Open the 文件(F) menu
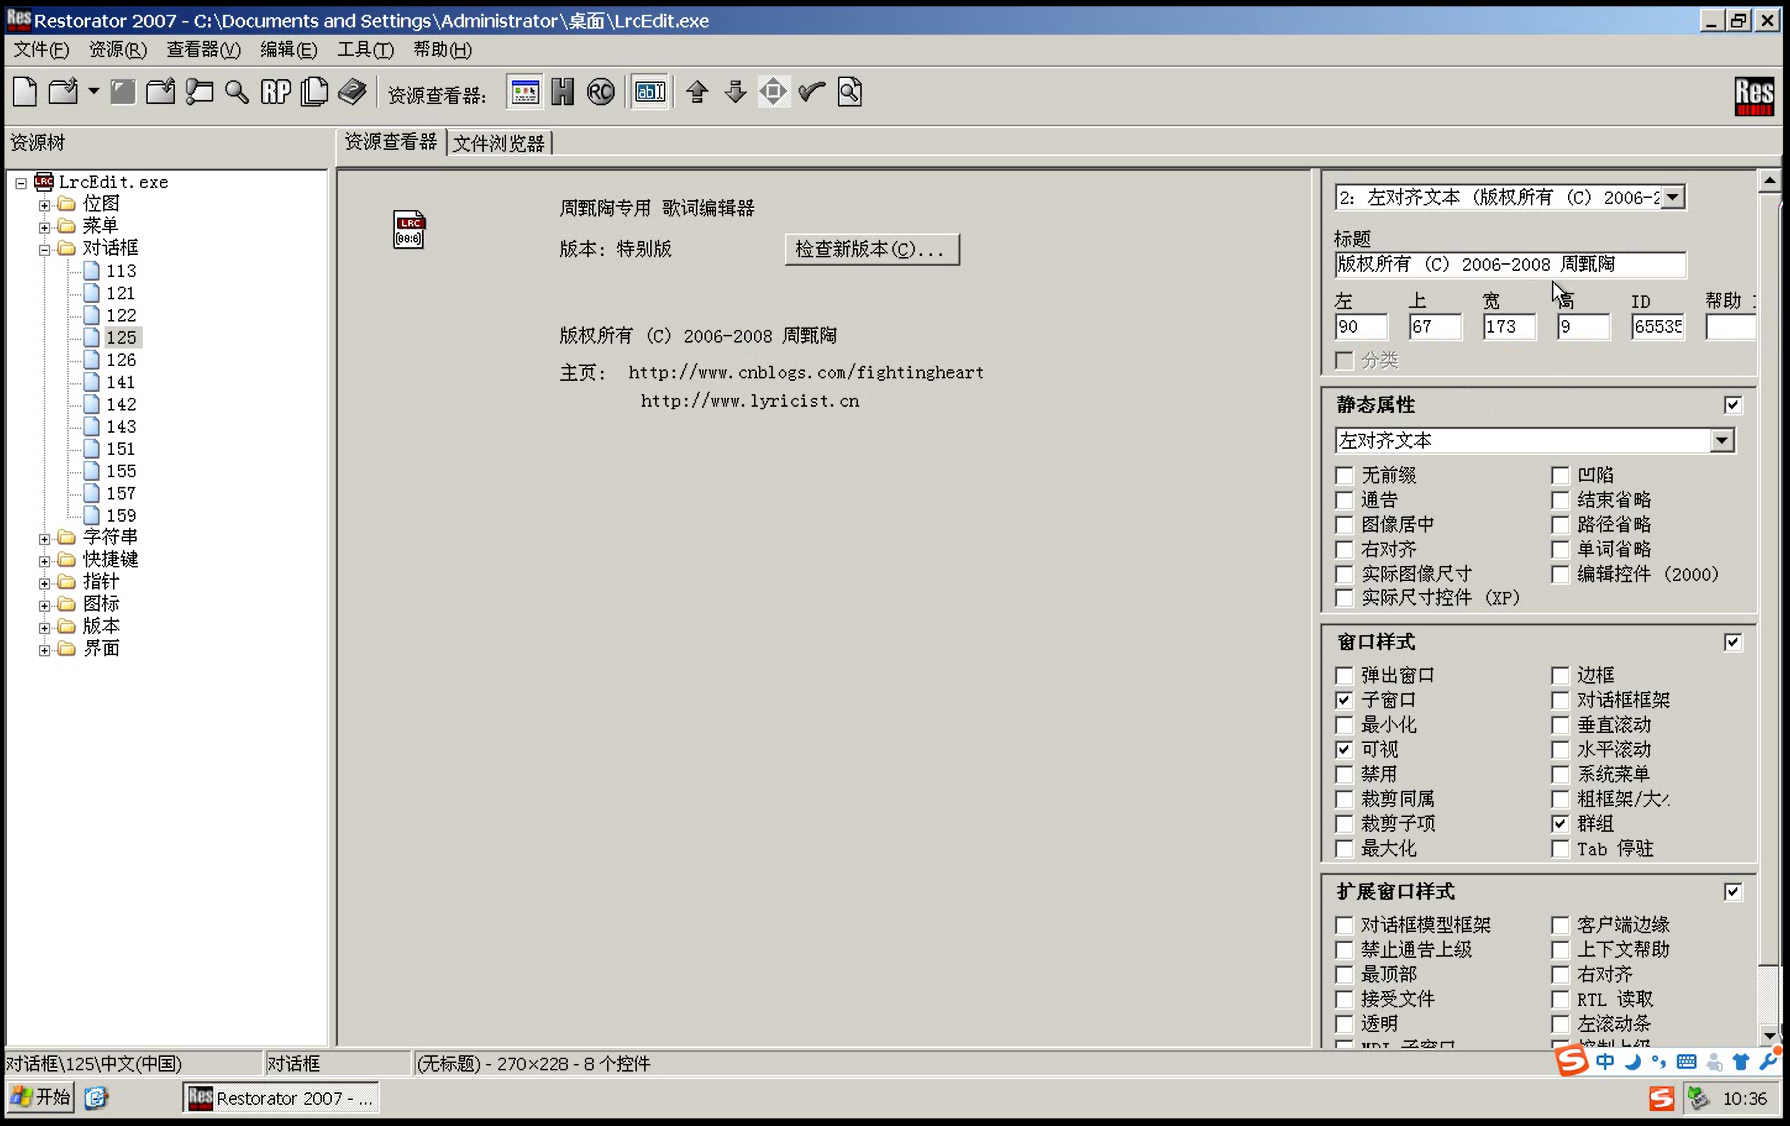 pos(41,49)
